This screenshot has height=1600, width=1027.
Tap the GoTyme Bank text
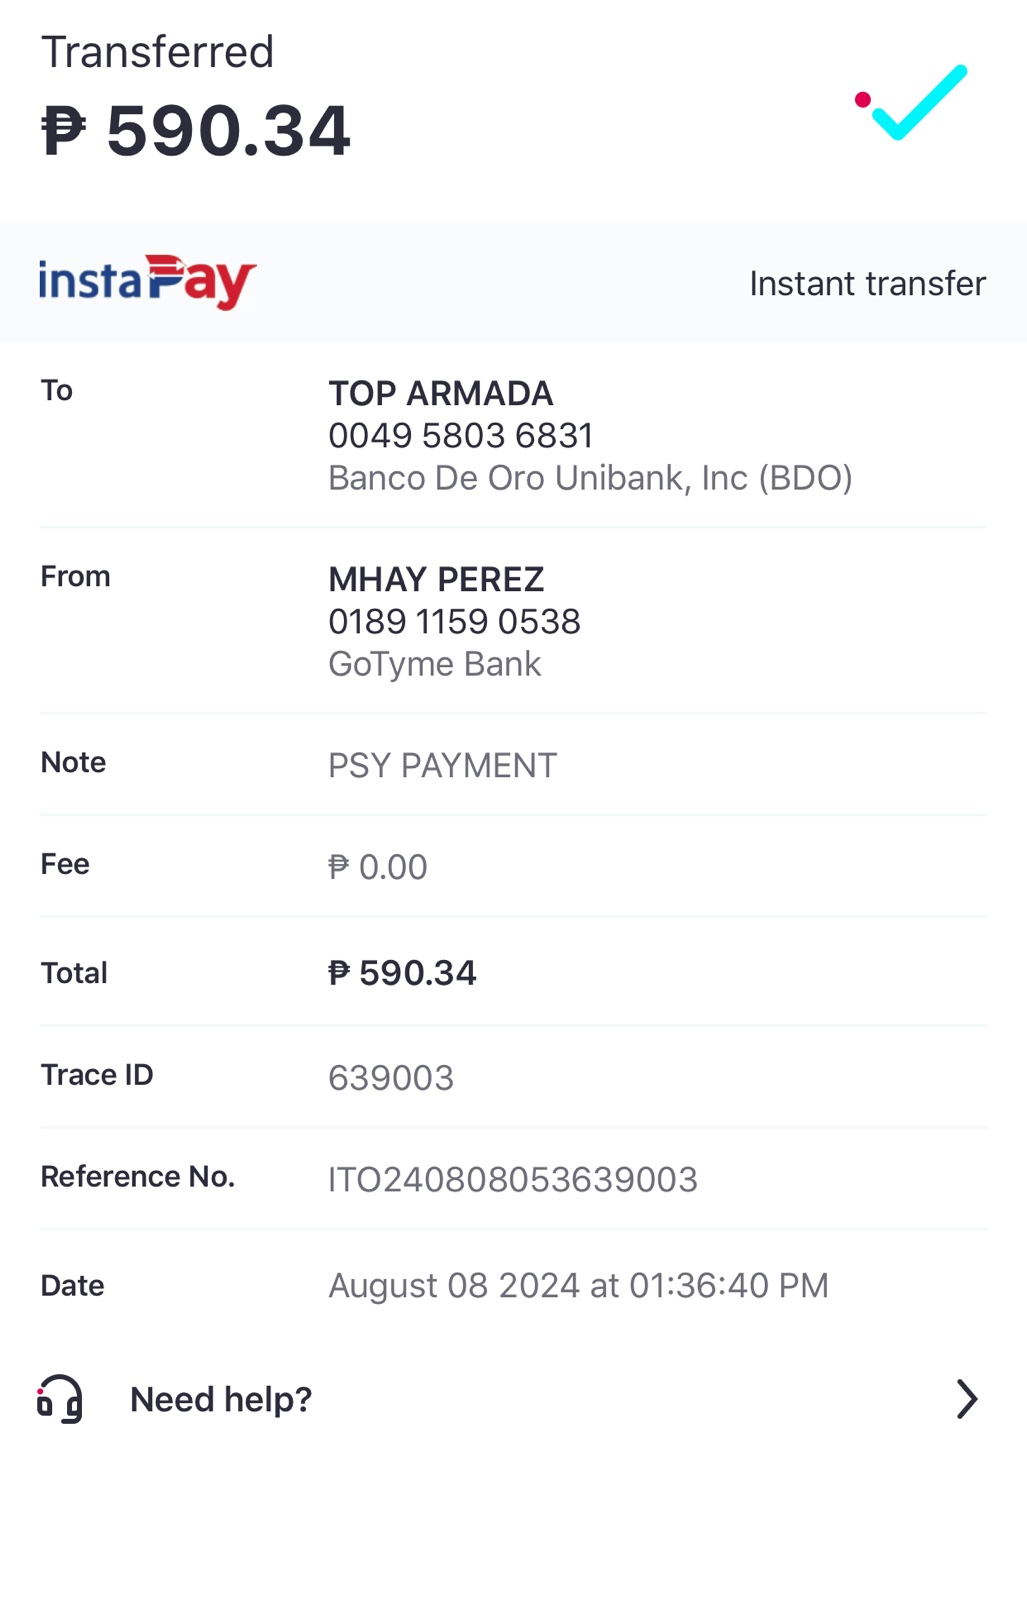point(434,664)
